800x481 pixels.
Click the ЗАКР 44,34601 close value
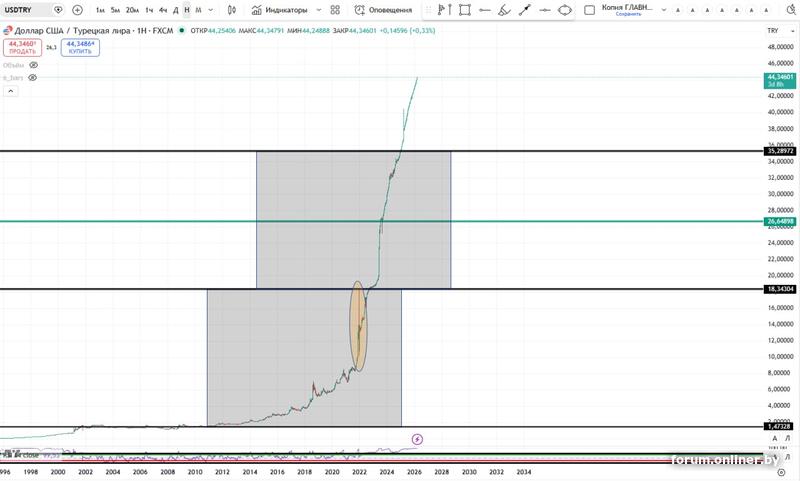point(355,31)
